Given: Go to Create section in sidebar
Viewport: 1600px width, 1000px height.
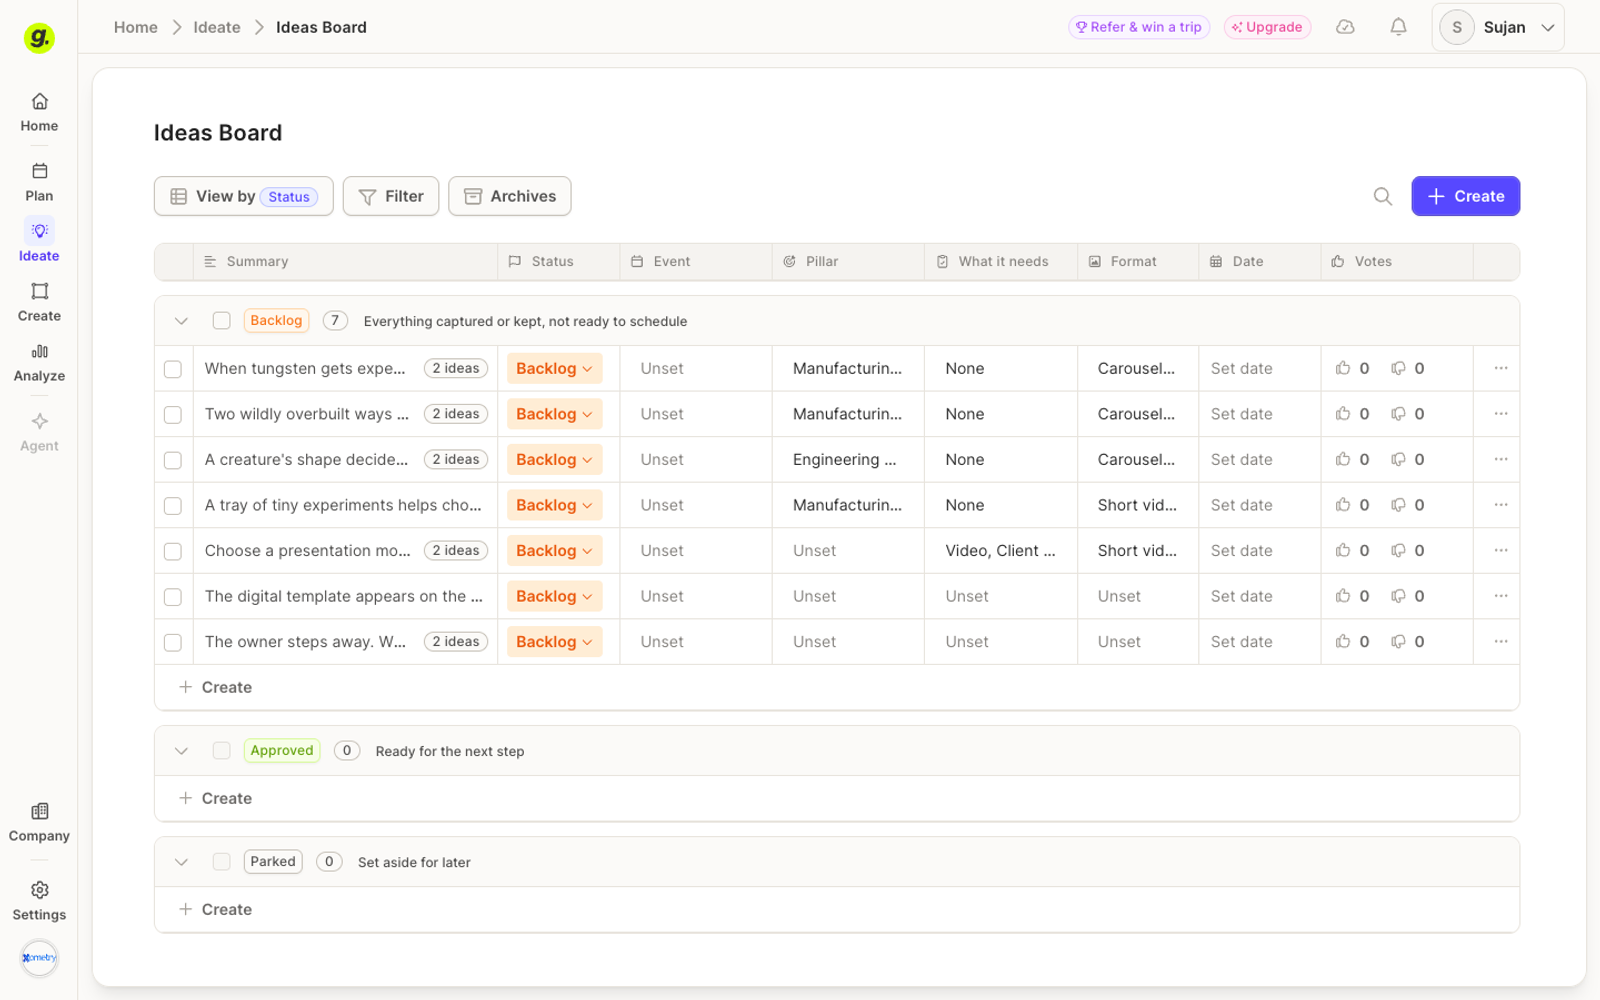Looking at the screenshot, I should pos(39,302).
